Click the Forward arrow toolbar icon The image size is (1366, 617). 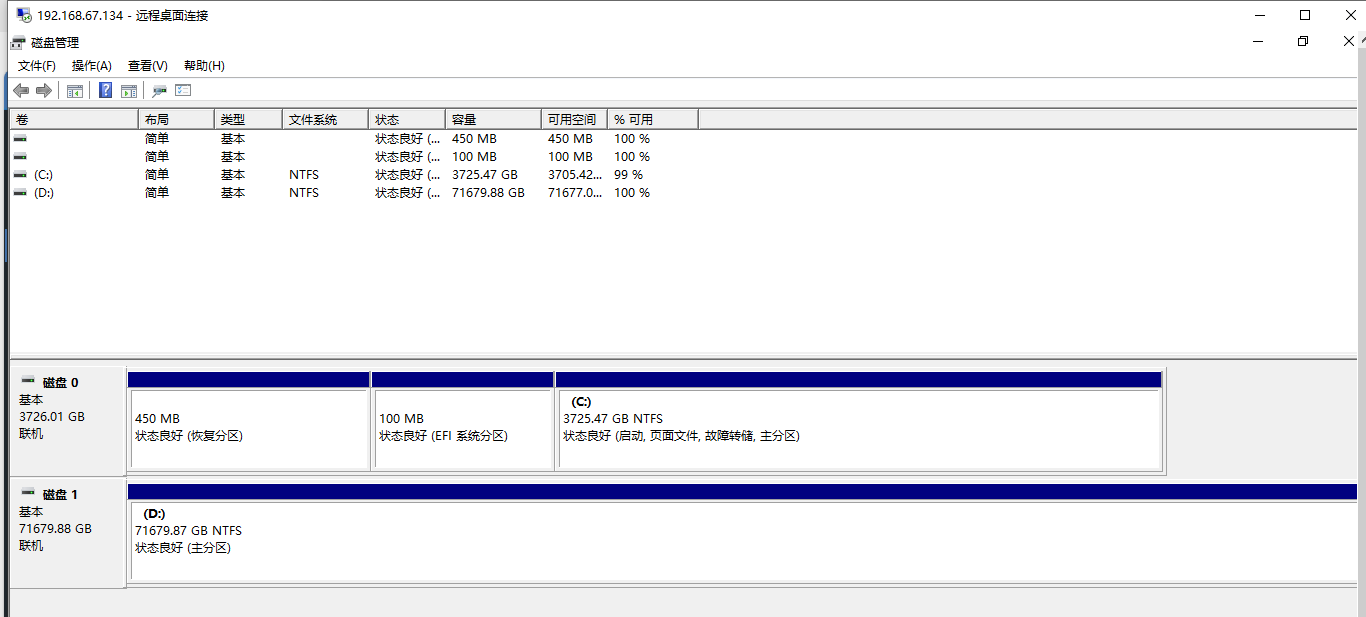point(43,91)
